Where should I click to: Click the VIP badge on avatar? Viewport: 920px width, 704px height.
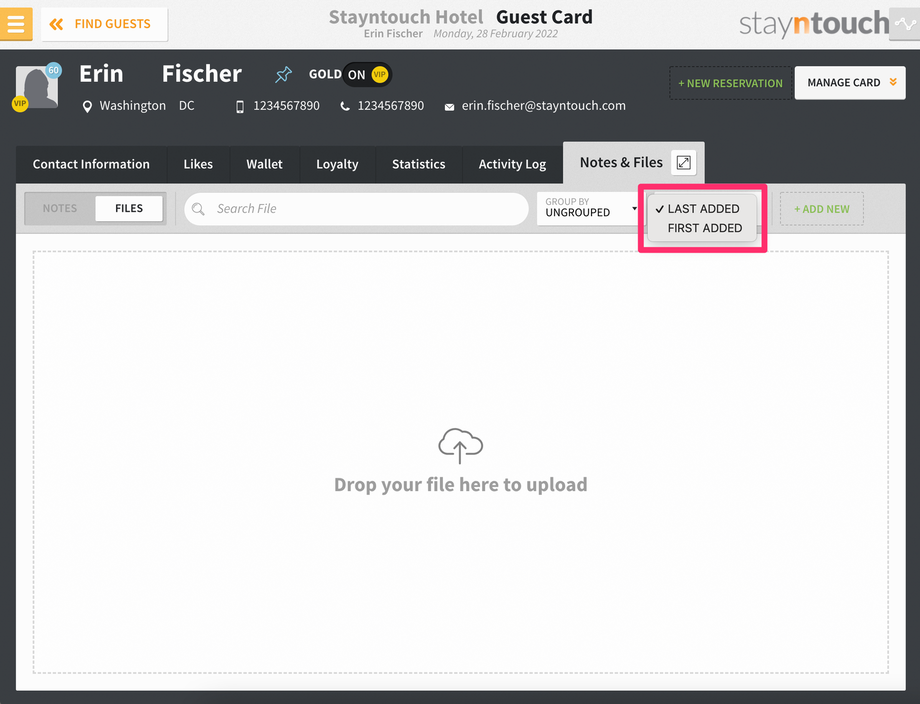point(20,103)
